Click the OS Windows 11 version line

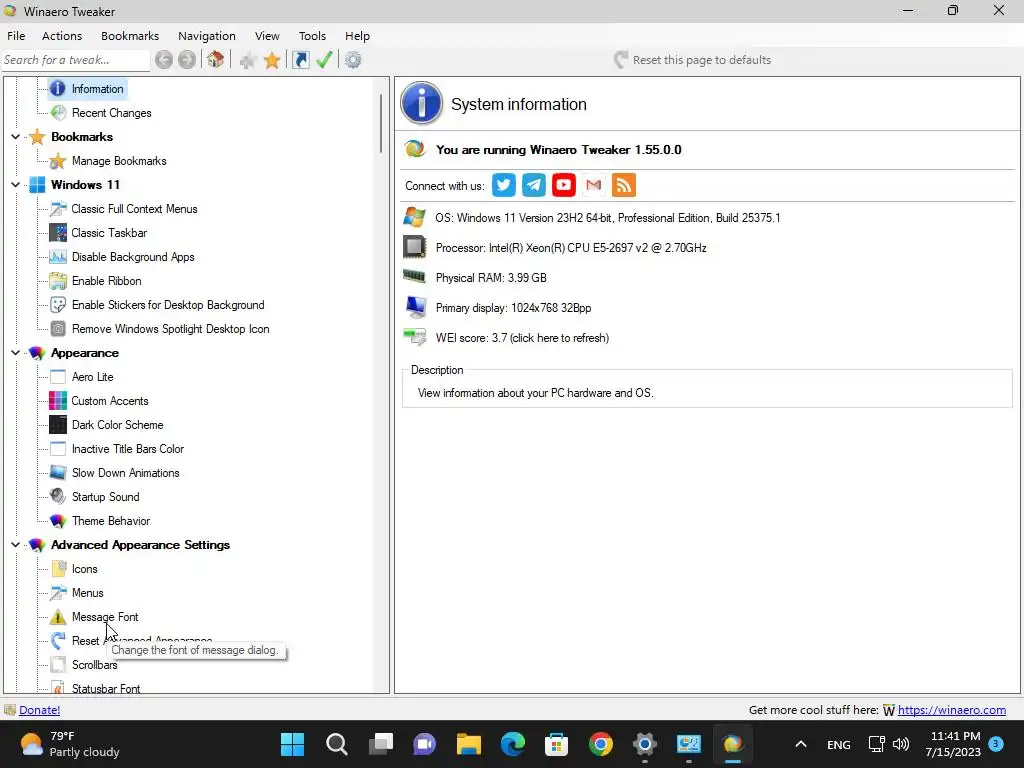pyautogui.click(x=607, y=217)
